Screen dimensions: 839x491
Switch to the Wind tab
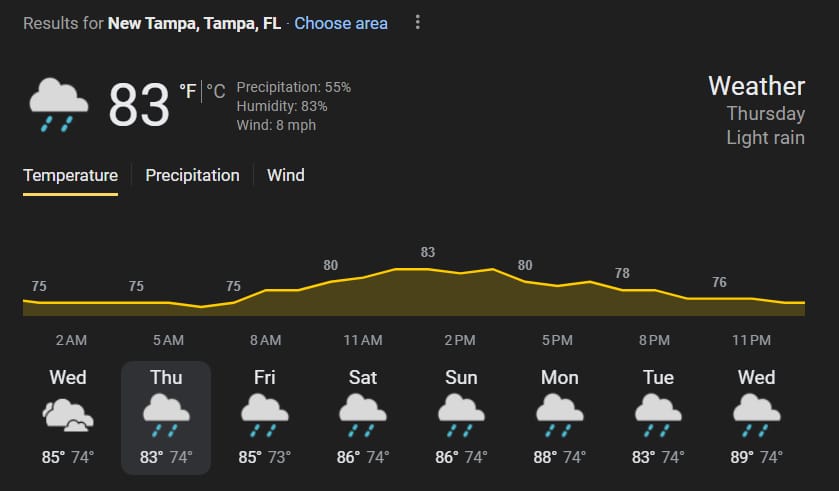coord(286,175)
